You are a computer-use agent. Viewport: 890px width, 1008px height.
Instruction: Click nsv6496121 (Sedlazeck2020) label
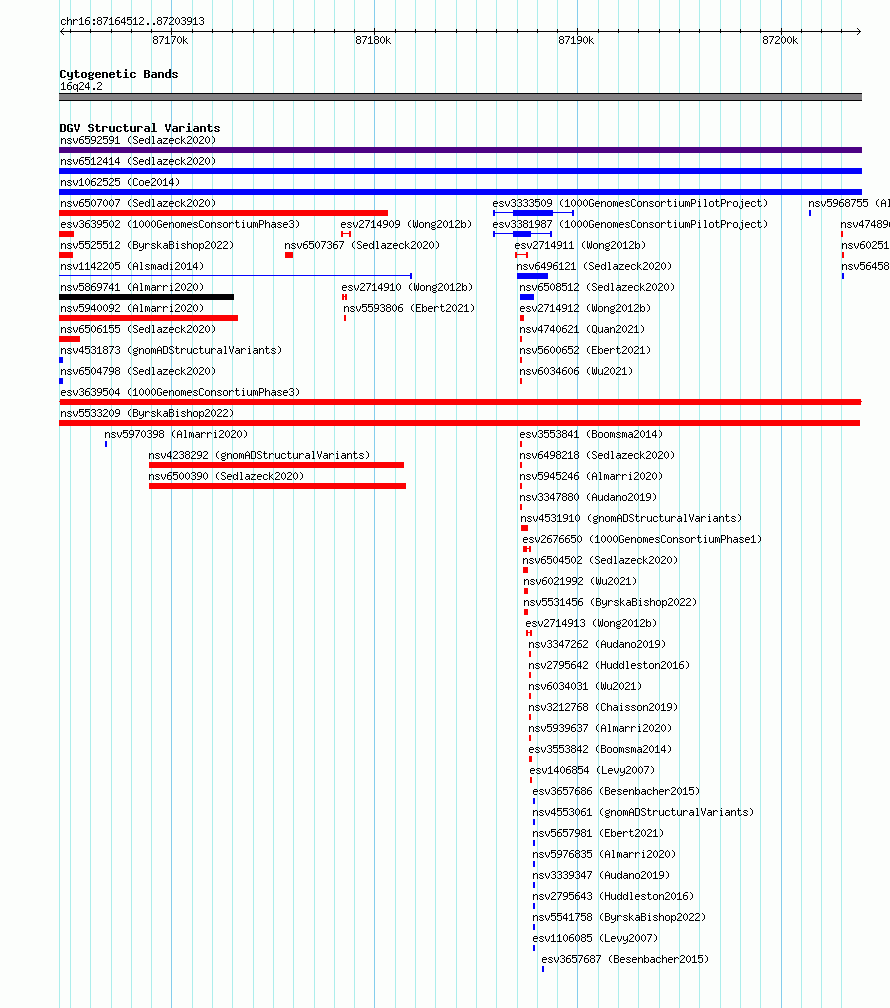[x=594, y=266]
